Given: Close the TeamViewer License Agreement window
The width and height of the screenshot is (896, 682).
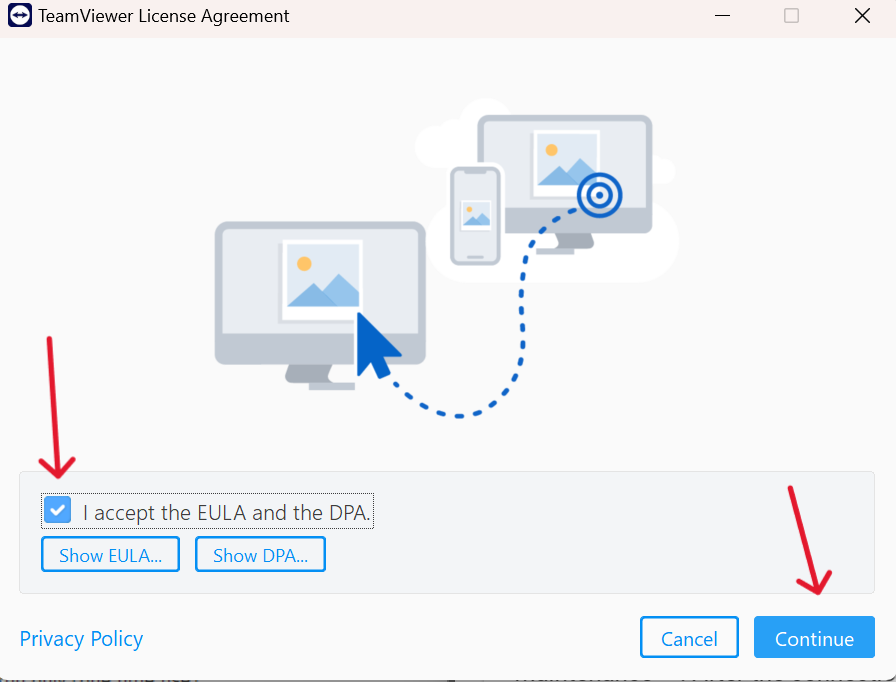Looking at the screenshot, I should click(862, 15).
